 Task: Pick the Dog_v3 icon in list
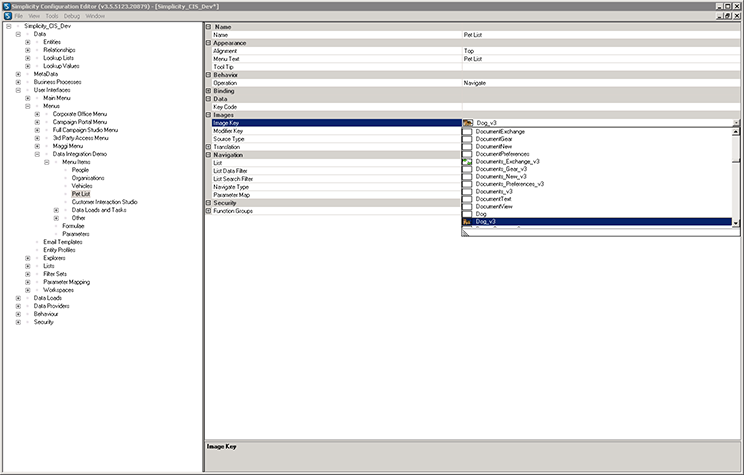click(x=467, y=222)
